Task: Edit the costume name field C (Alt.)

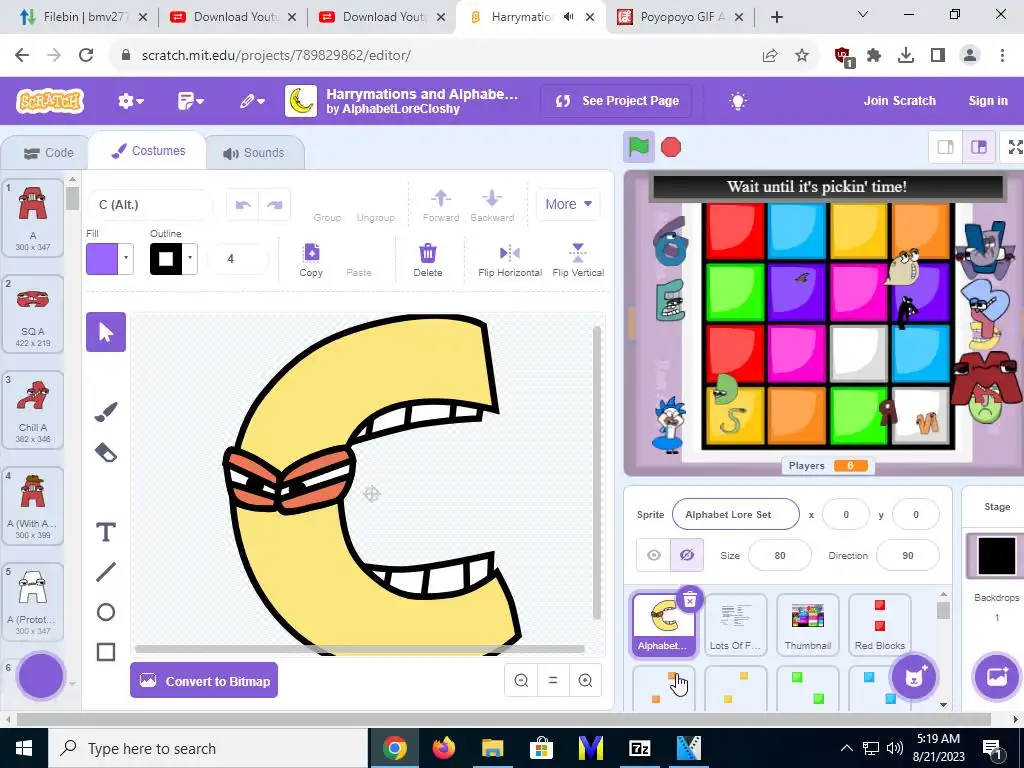Action: tap(150, 205)
